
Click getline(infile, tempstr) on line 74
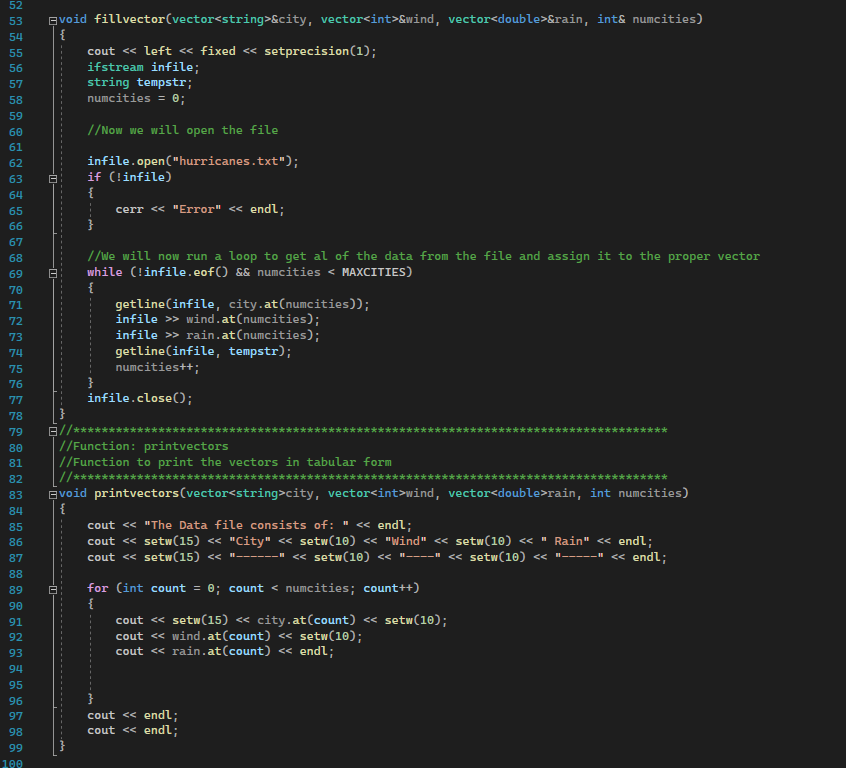(200, 351)
